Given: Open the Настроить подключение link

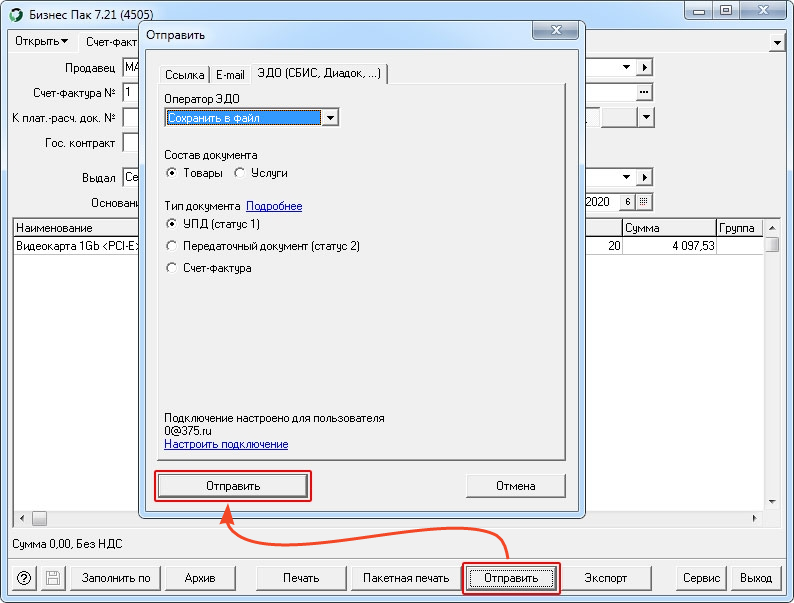Looking at the screenshot, I should tap(226, 444).
